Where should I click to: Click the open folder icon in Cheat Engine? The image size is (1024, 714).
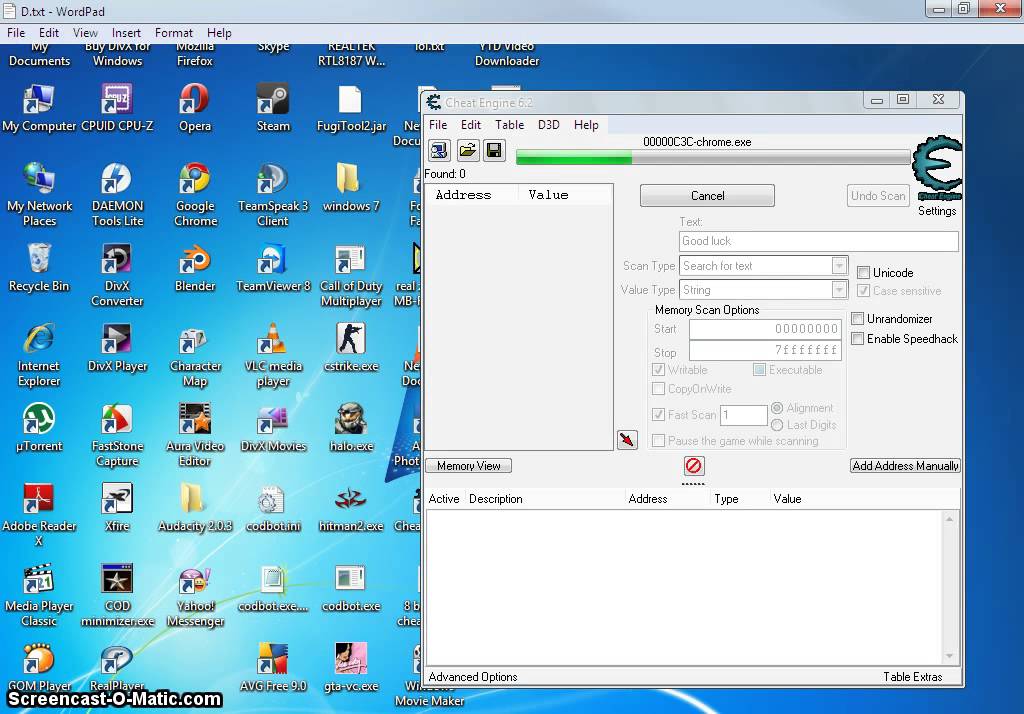(x=467, y=150)
